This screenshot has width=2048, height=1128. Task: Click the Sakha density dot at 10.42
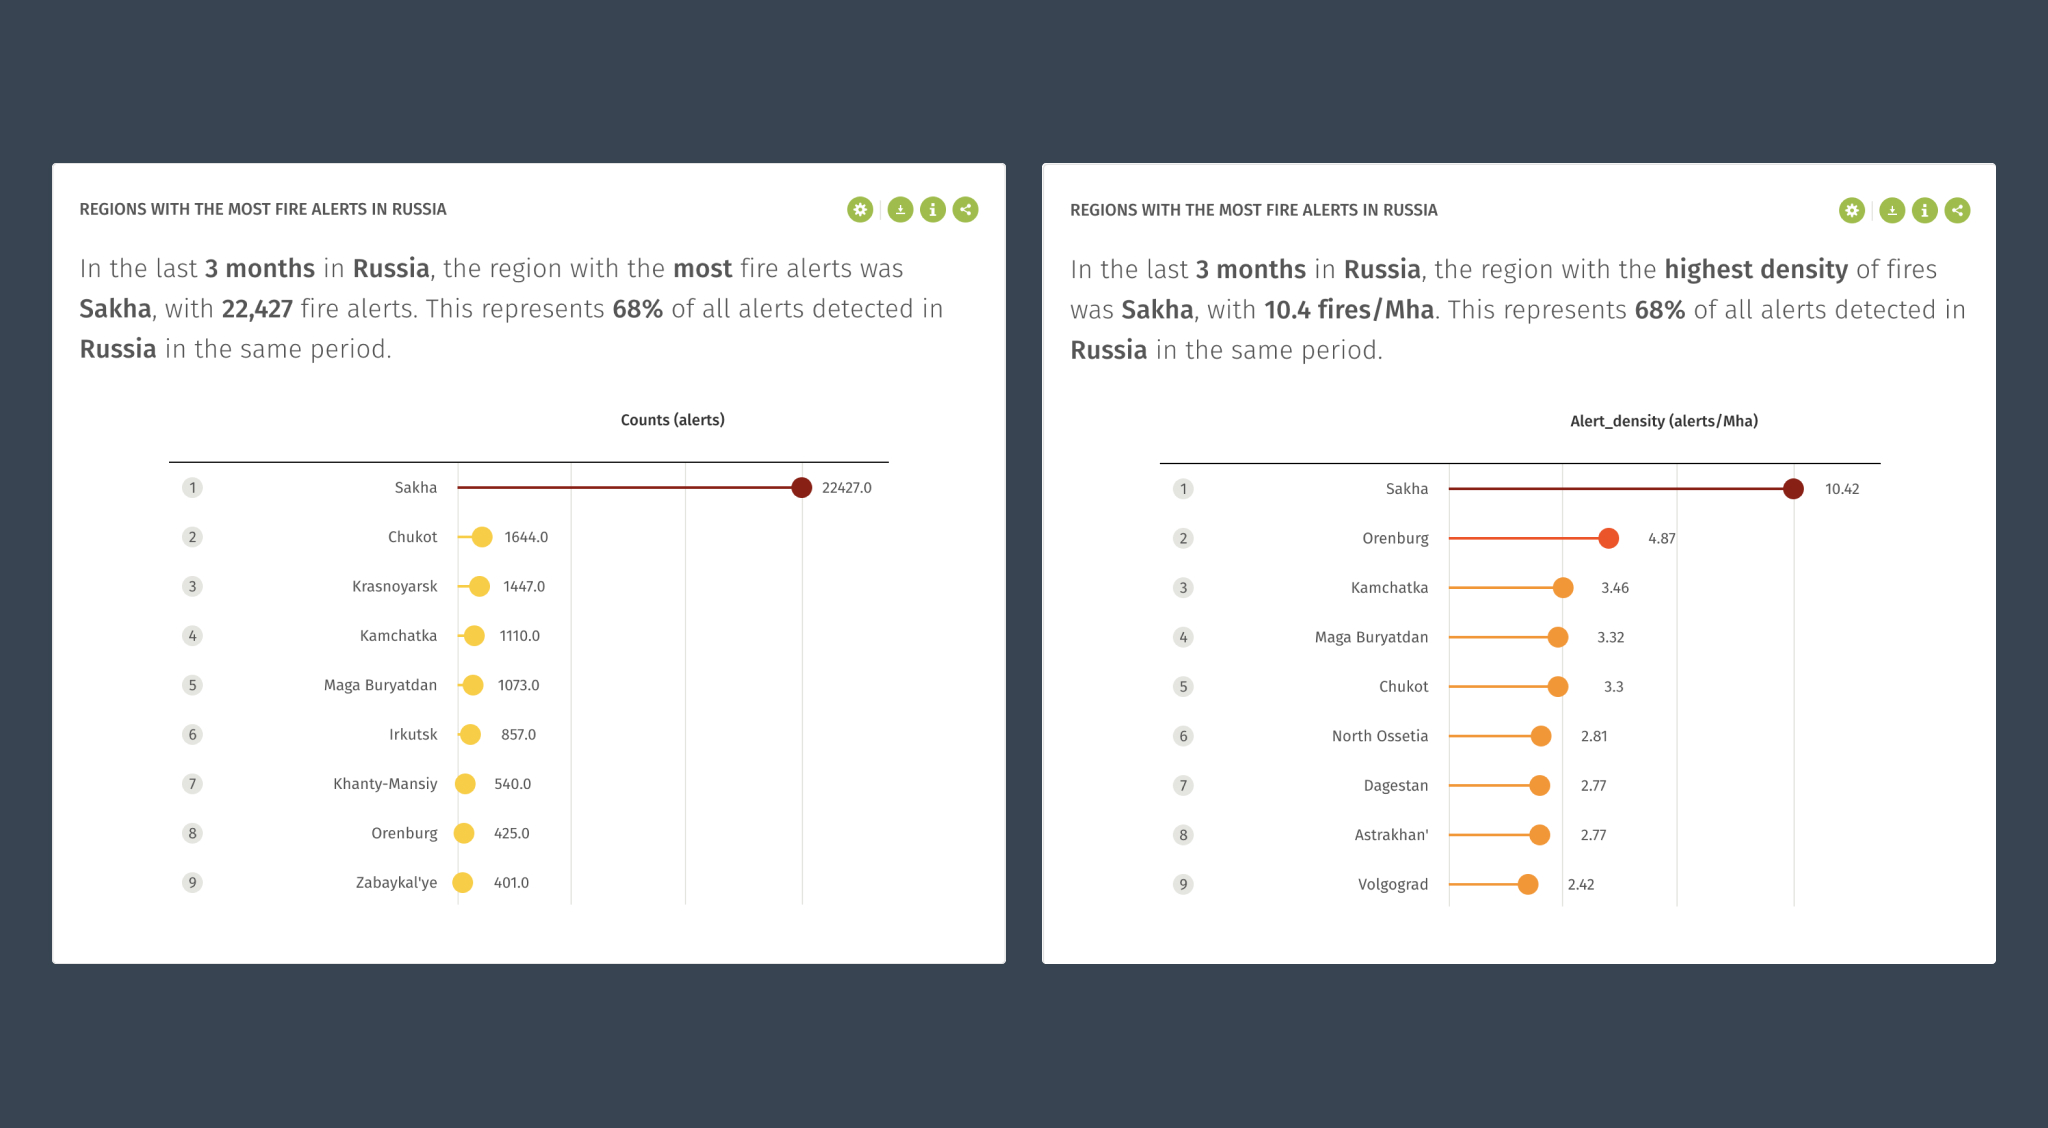1794,489
